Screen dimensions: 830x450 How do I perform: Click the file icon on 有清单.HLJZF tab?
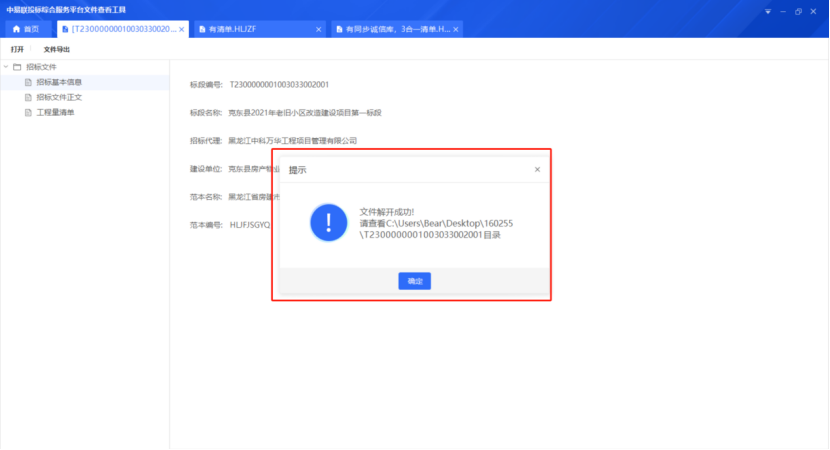tap(200, 29)
